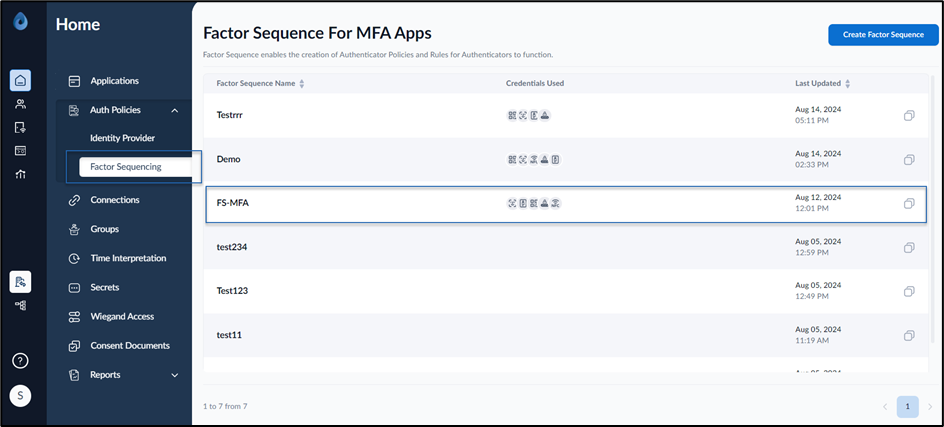
Task: Sort by Last Updated column
Action: point(848,84)
